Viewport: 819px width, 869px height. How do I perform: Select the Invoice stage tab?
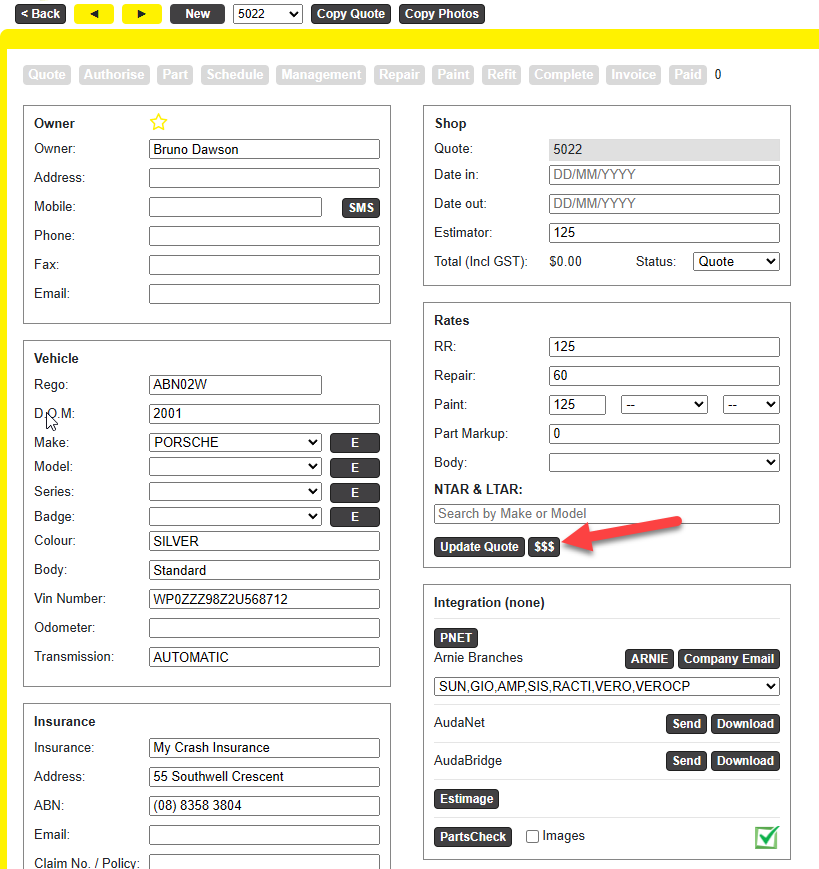[634, 75]
